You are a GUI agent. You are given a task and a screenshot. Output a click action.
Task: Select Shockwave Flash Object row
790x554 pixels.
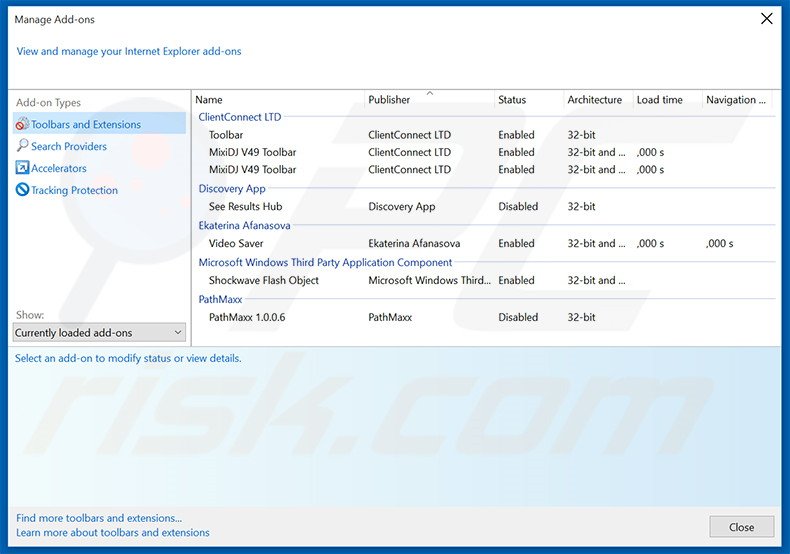click(x=263, y=281)
